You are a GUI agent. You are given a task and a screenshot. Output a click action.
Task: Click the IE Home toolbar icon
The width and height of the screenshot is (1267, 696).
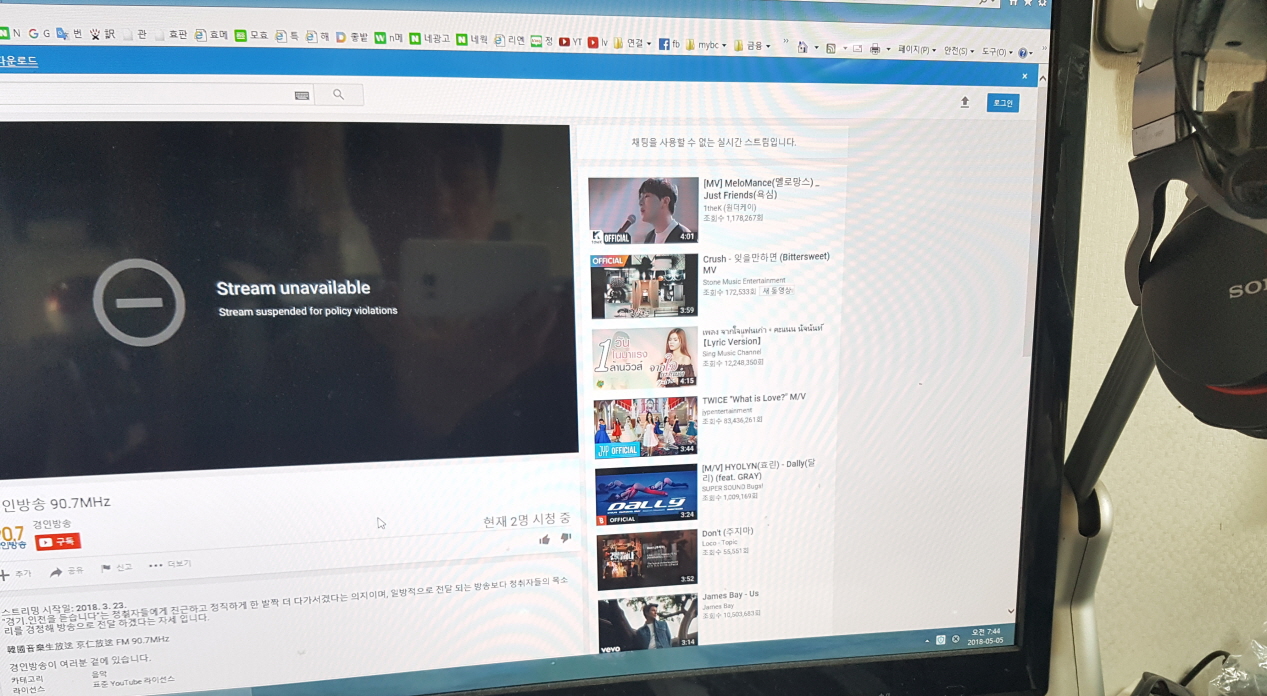(x=802, y=47)
